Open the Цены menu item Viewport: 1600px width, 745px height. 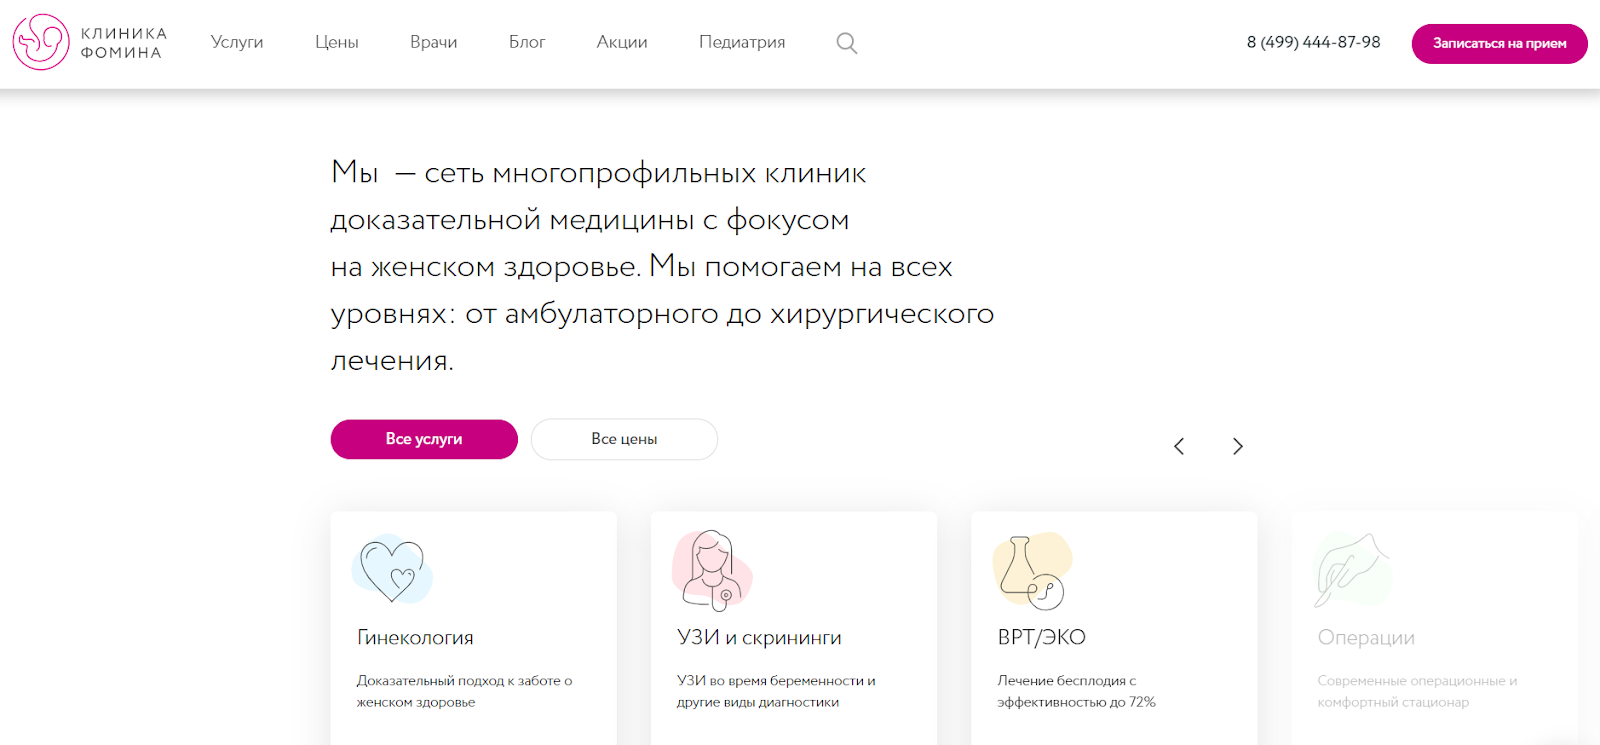(x=336, y=42)
